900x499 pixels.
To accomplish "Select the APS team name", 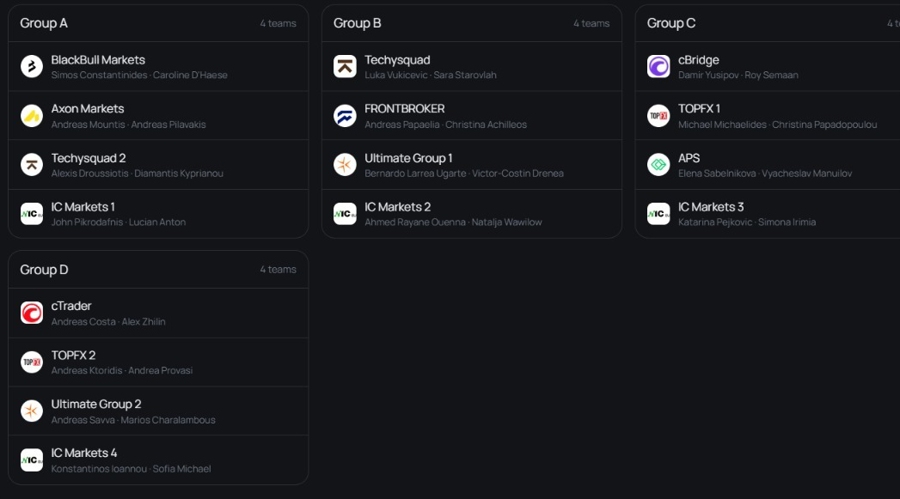I will 689,158.
